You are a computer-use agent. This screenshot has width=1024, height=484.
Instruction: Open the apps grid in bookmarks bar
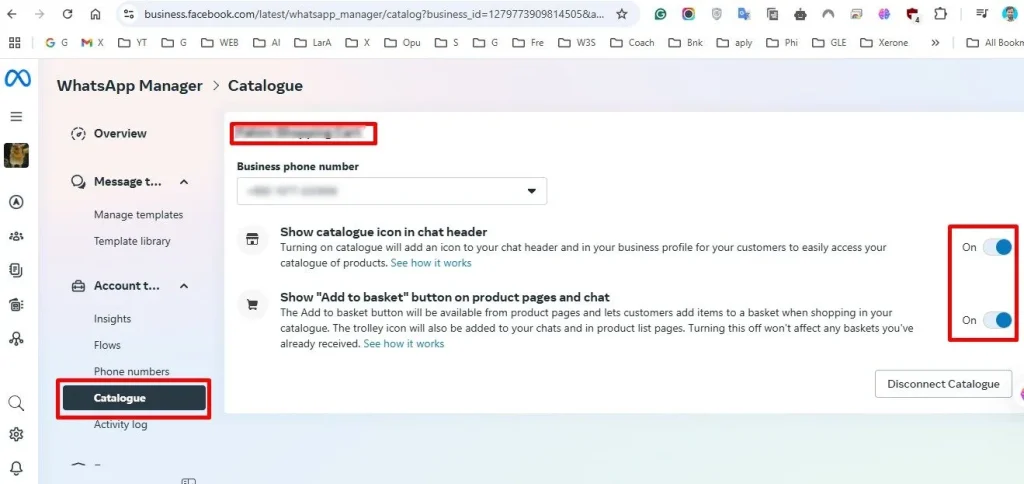tap(14, 42)
